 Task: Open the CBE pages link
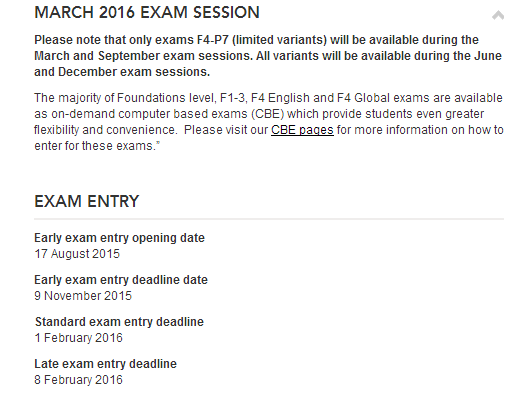click(x=302, y=130)
